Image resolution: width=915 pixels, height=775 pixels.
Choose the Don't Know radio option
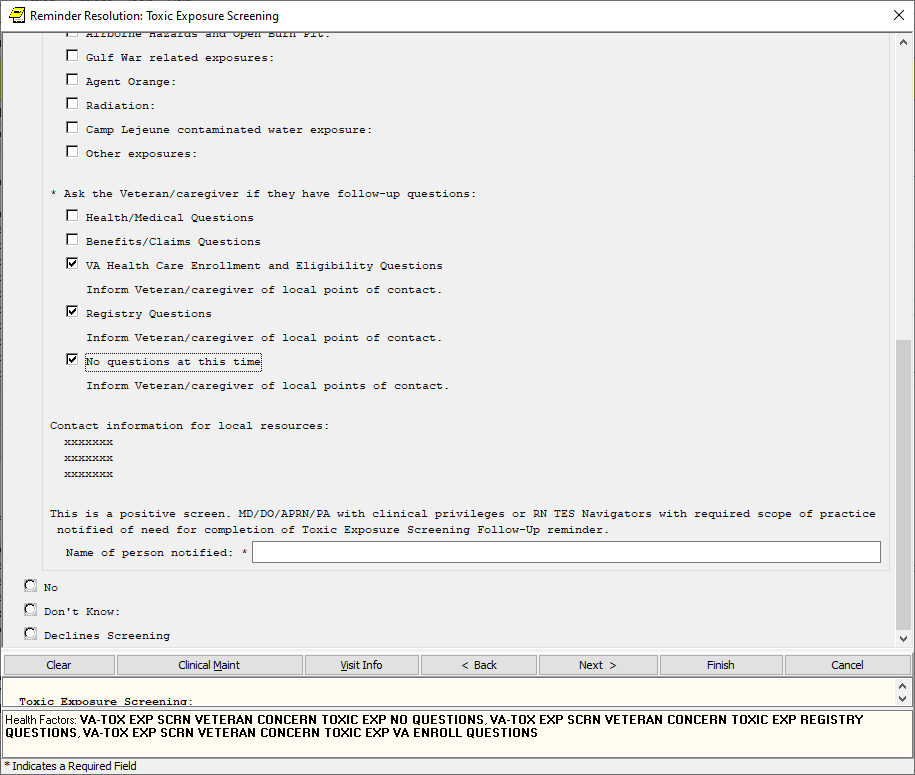point(31,610)
